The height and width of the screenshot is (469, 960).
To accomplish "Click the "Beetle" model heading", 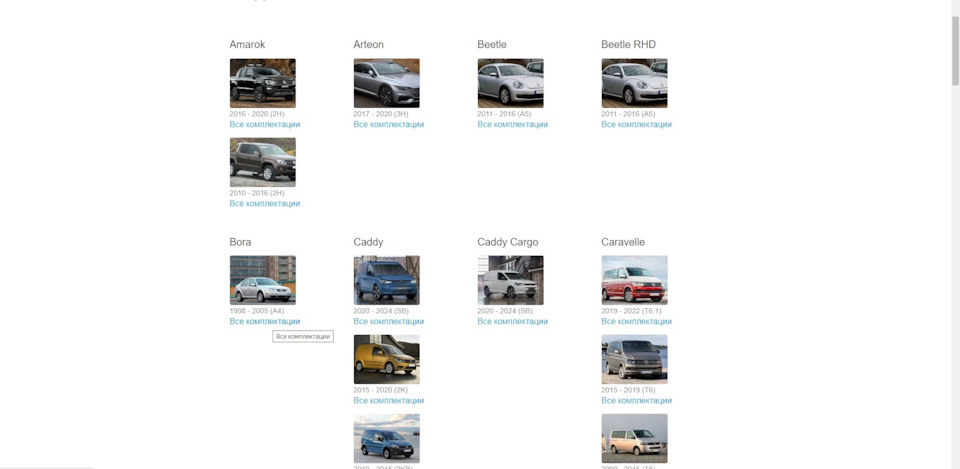I will point(492,45).
